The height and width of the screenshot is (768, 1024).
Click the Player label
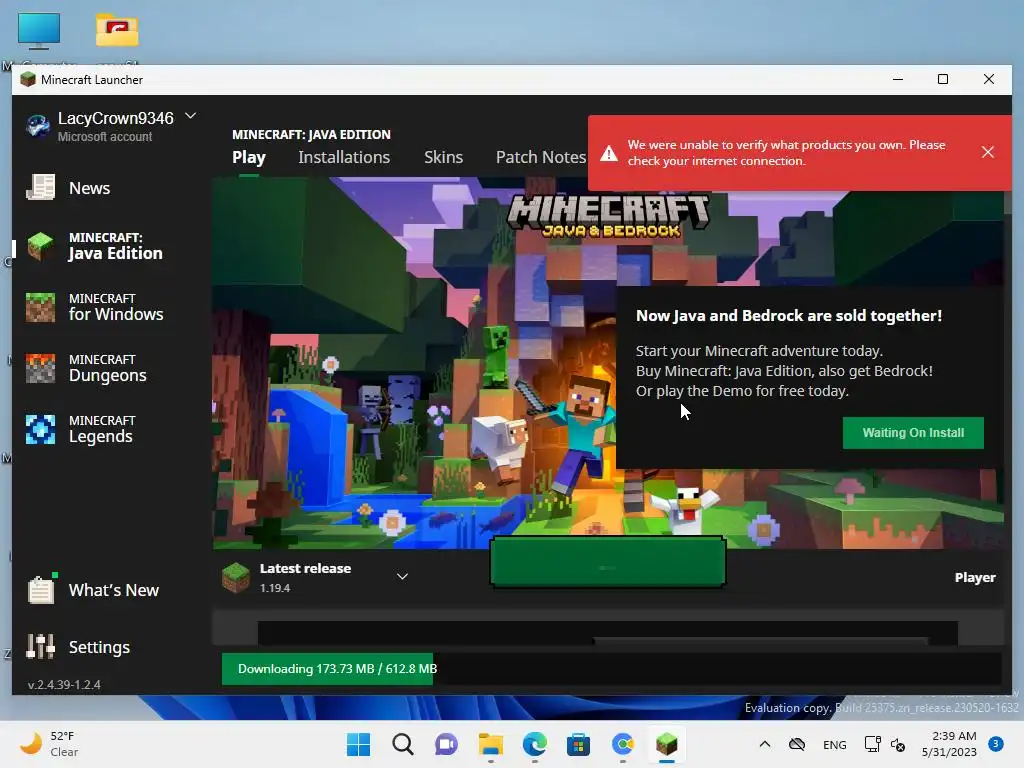[975, 577]
